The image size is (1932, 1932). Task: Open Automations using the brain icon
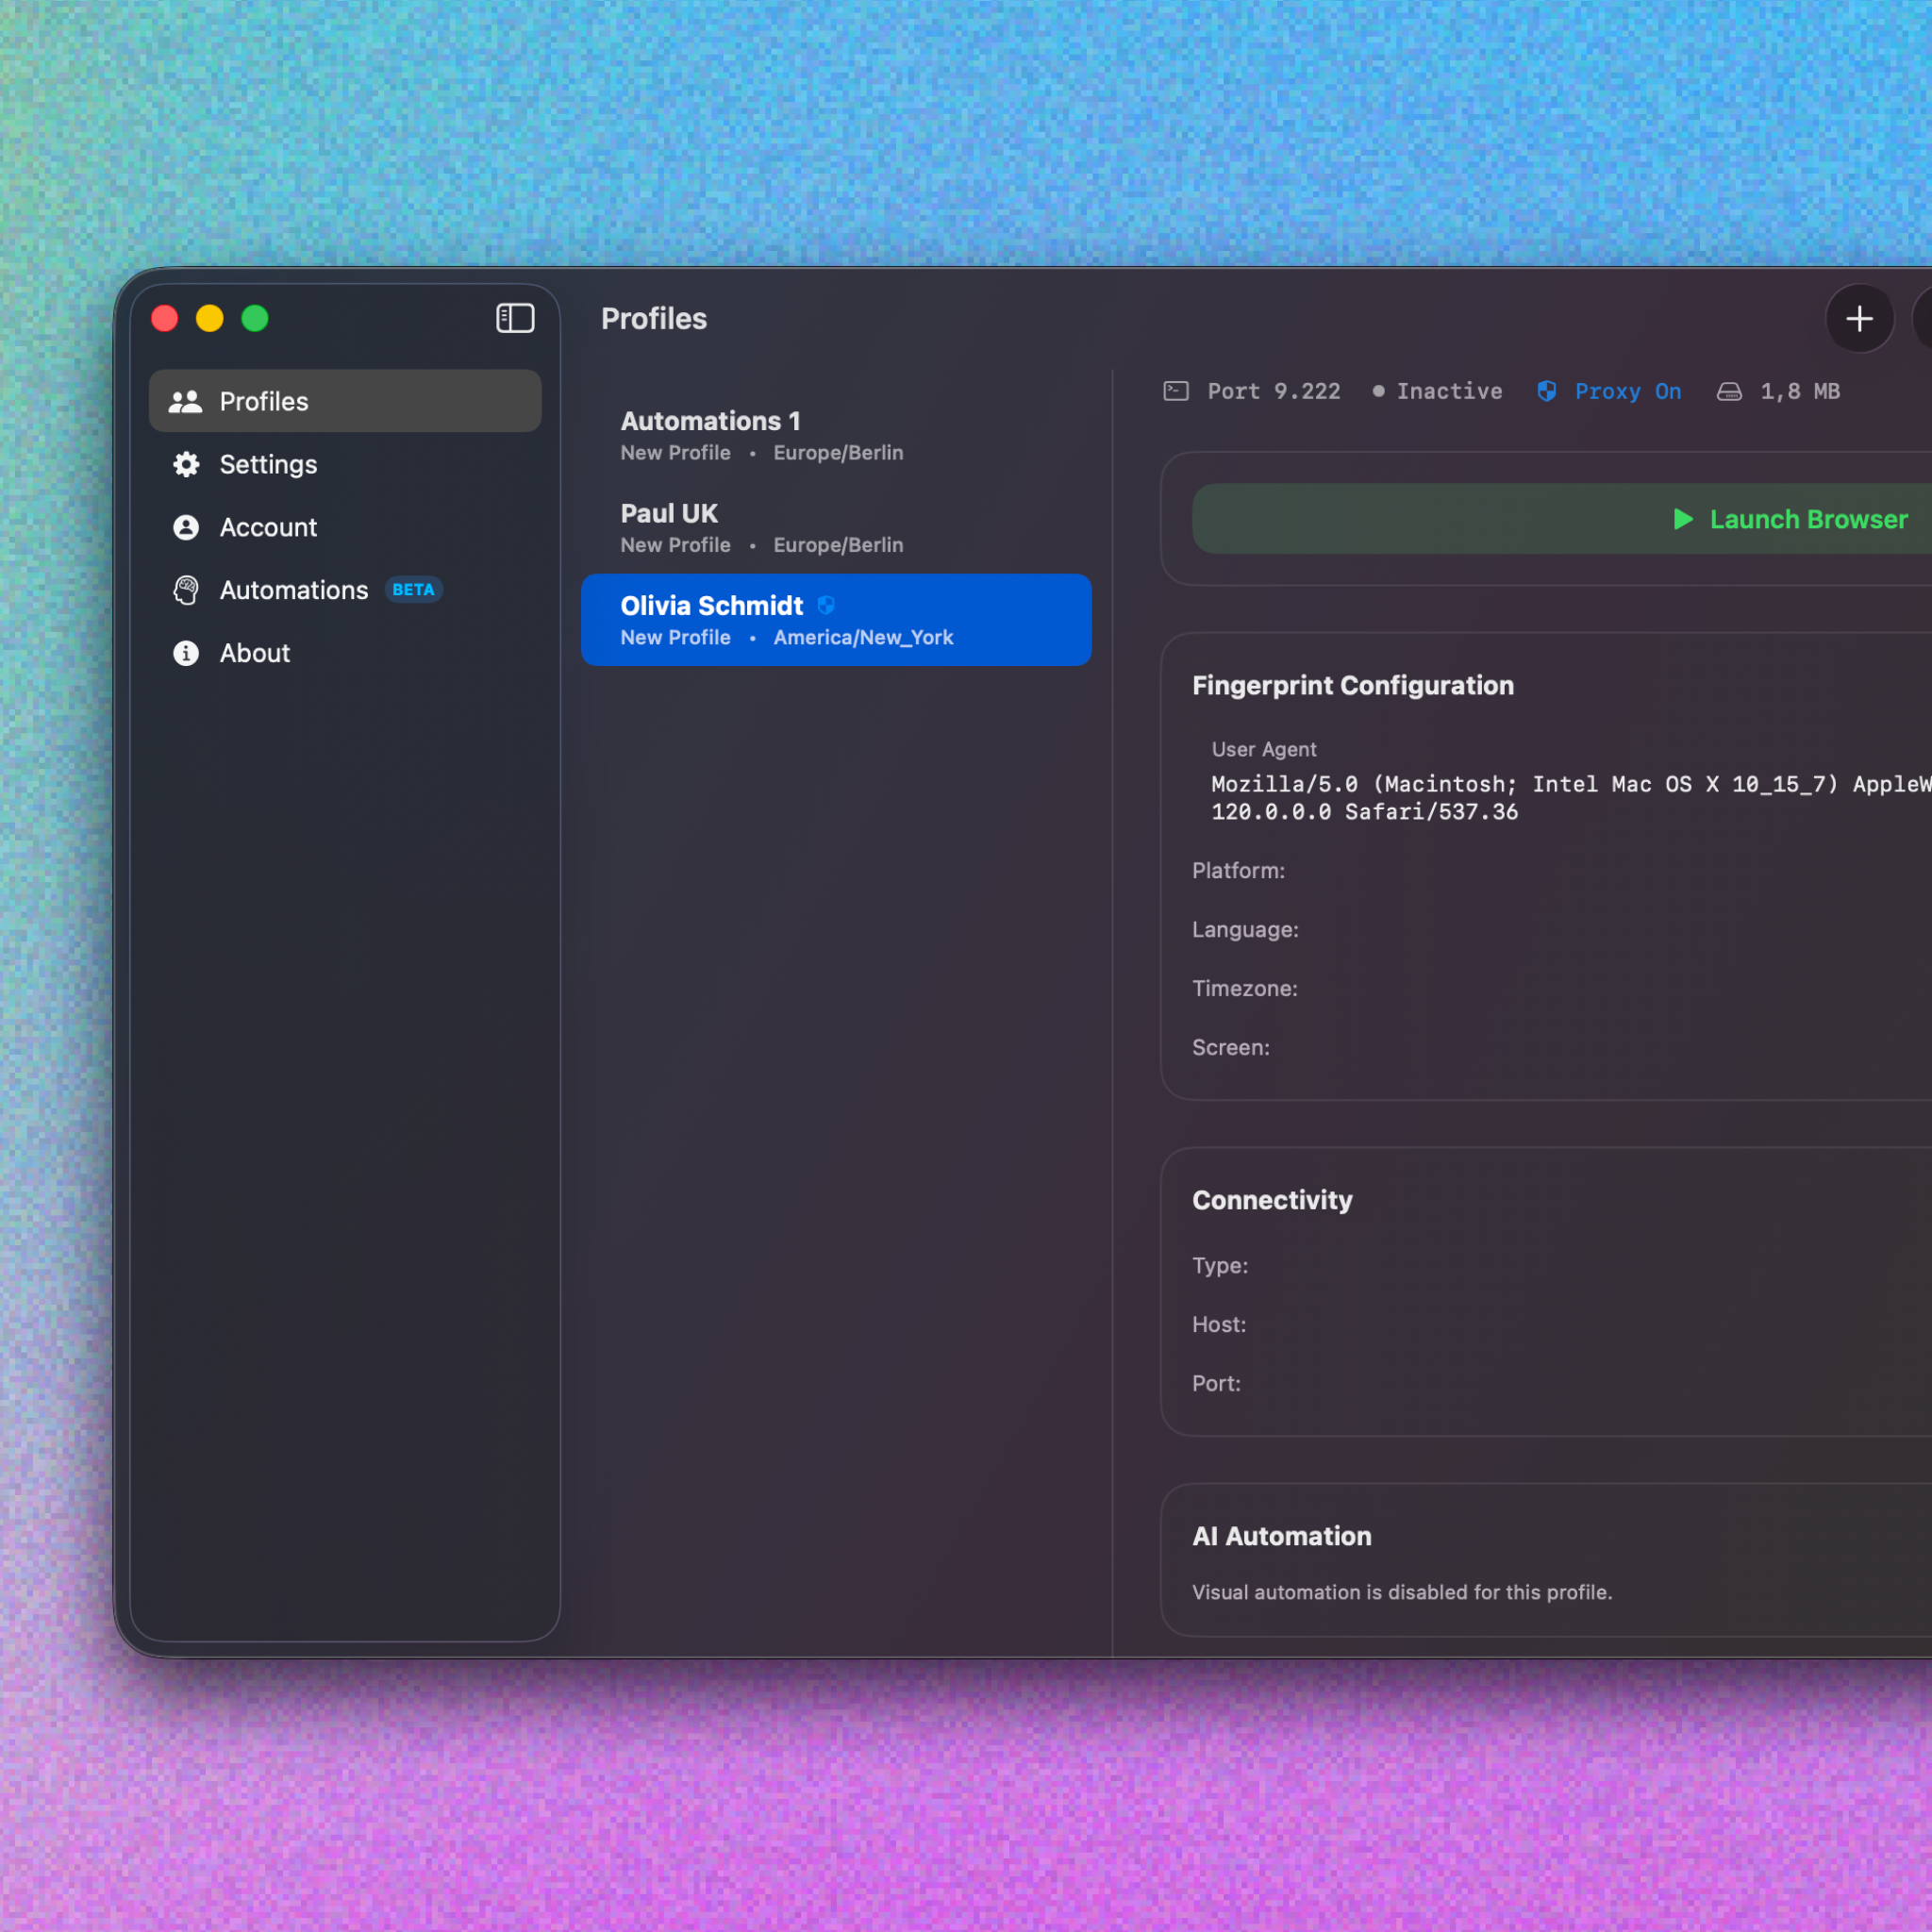(x=185, y=590)
